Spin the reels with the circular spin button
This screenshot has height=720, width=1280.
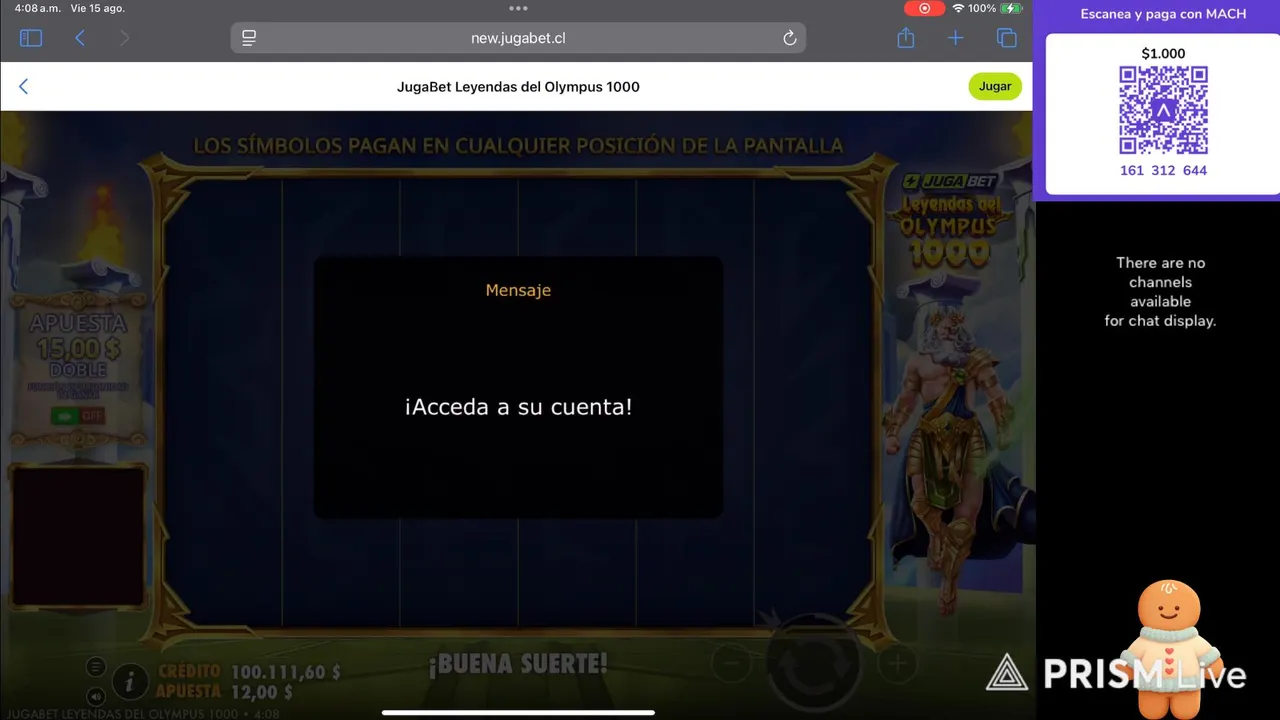click(x=813, y=664)
